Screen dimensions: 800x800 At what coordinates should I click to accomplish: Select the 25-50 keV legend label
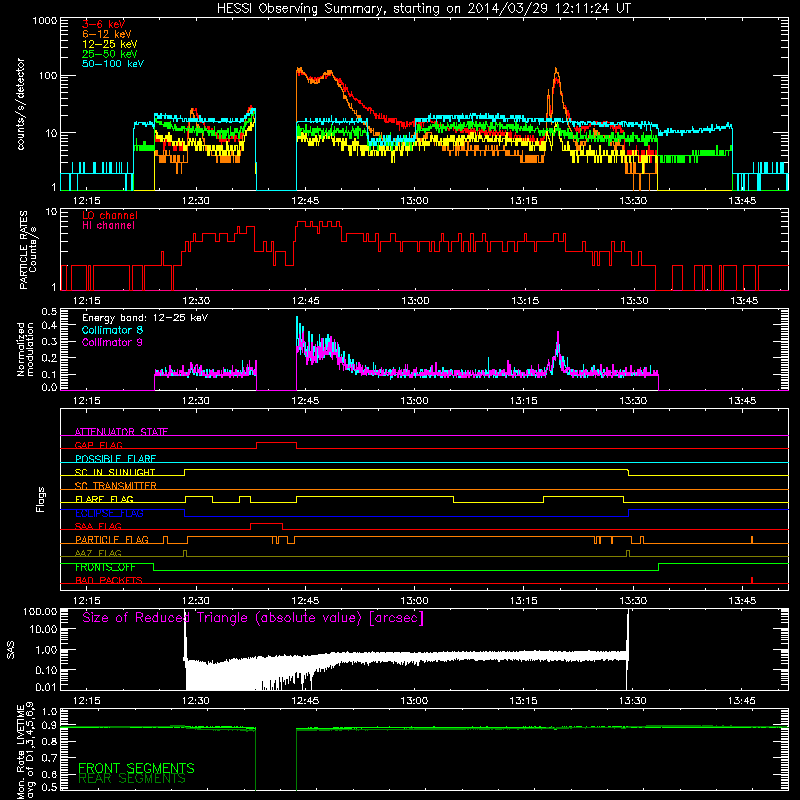(110, 54)
